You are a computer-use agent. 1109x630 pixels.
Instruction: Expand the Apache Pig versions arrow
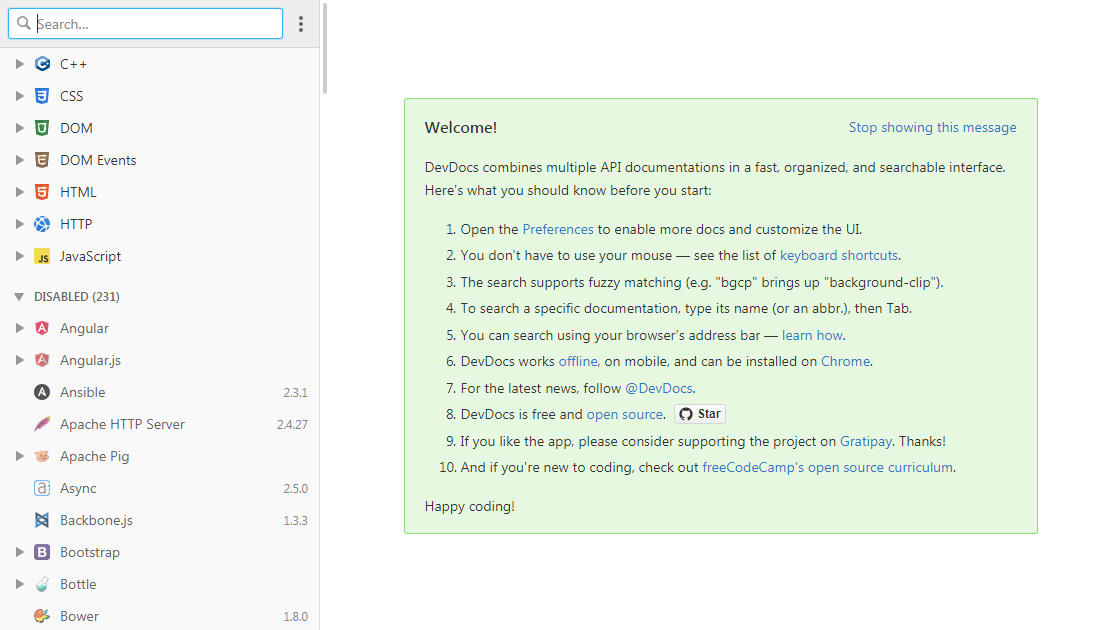(20, 456)
